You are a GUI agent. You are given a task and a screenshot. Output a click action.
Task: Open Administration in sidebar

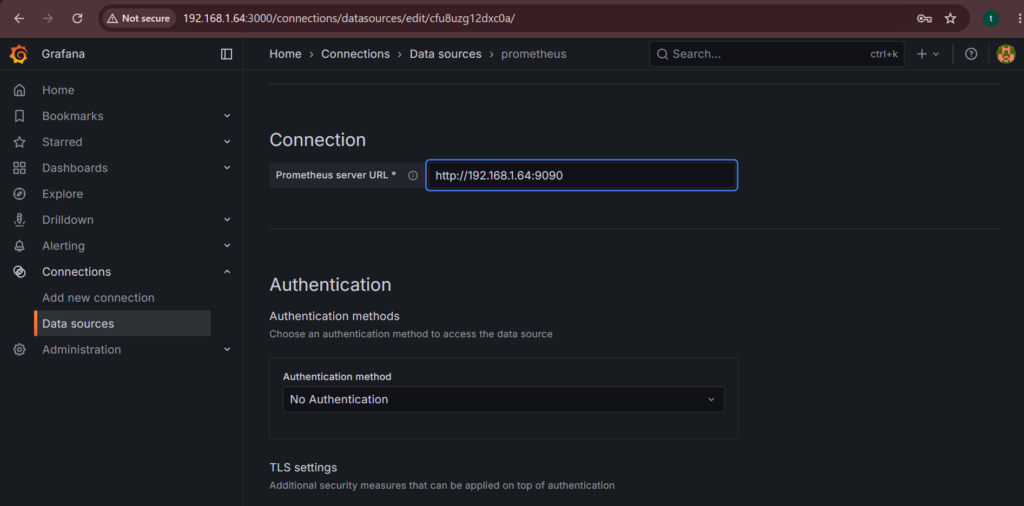pos(82,350)
